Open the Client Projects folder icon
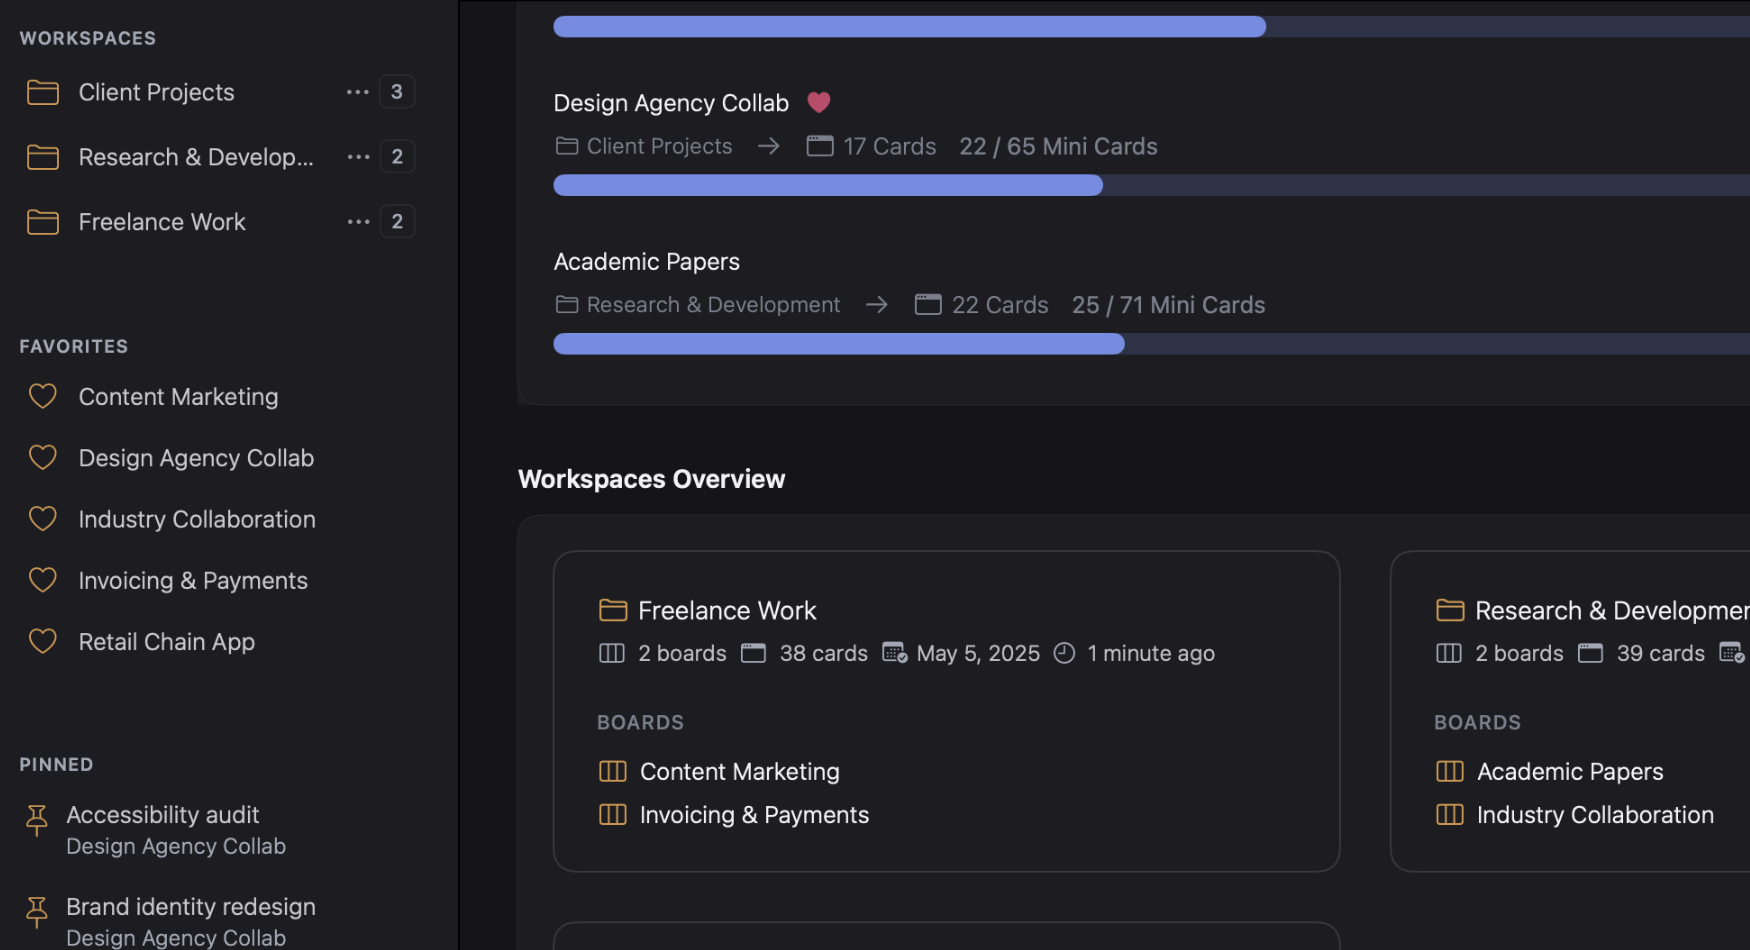 pyautogui.click(x=42, y=92)
